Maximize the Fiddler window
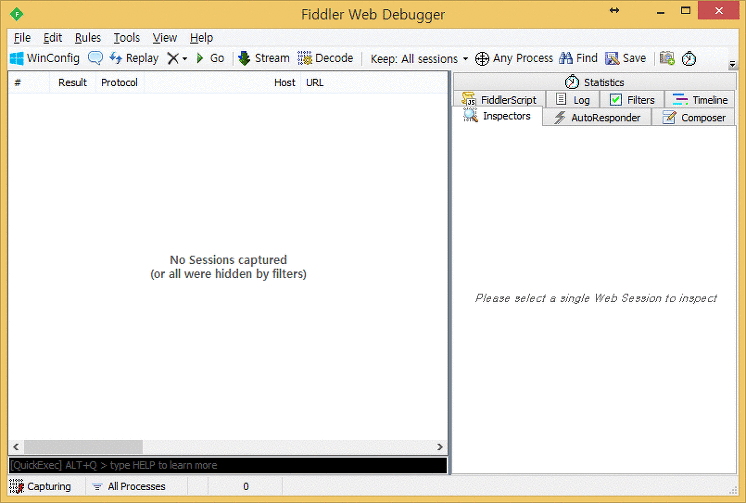This screenshot has width=746, height=503. [x=685, y=10]
